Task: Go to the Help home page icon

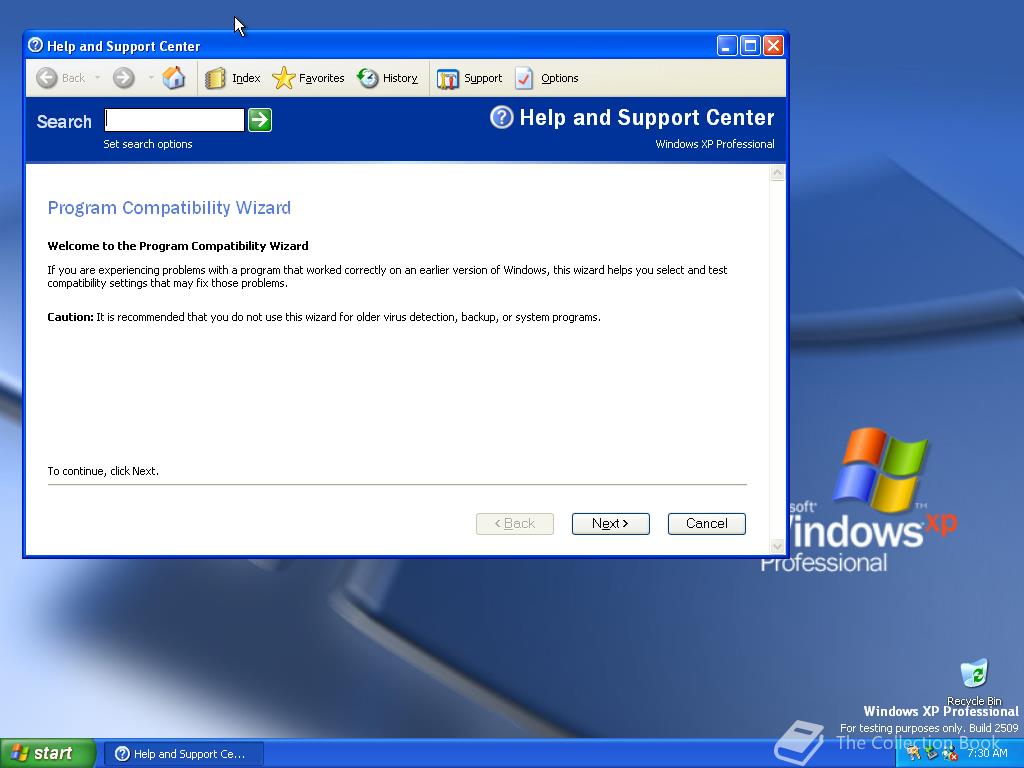Action: pos(174,77)
